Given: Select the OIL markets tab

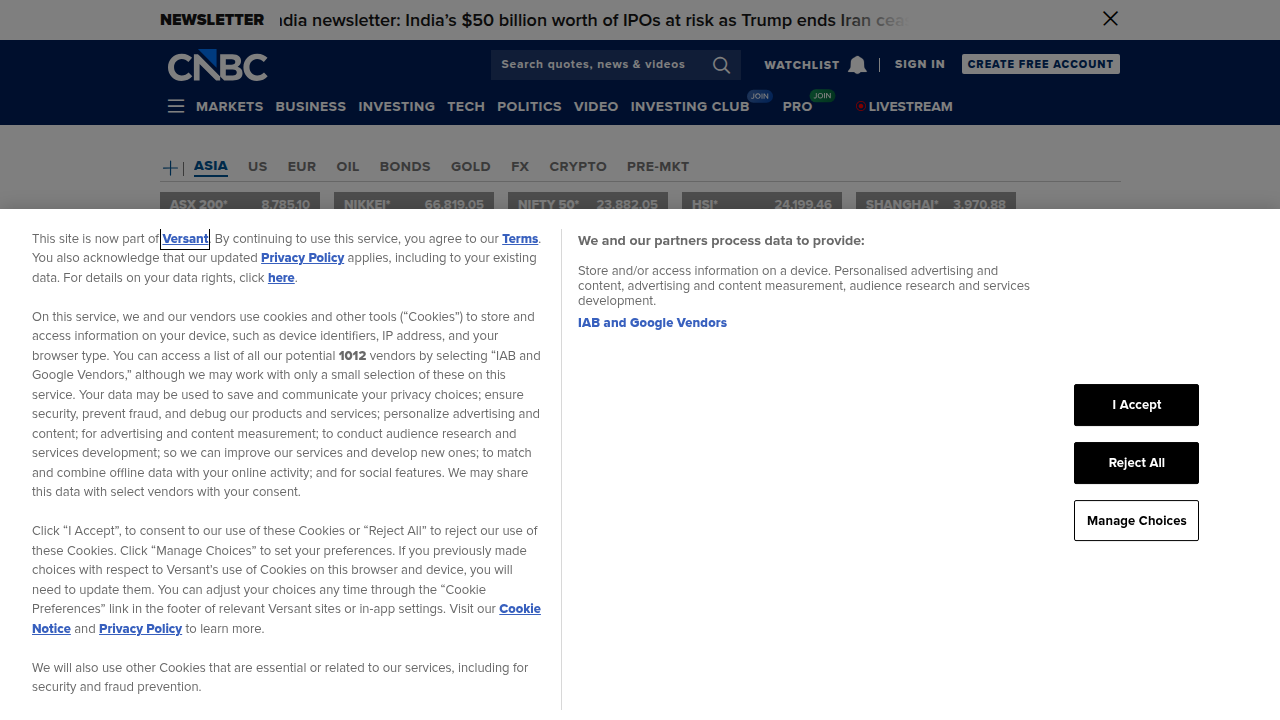Looking at the screenshot, I should tap(348, 167).
